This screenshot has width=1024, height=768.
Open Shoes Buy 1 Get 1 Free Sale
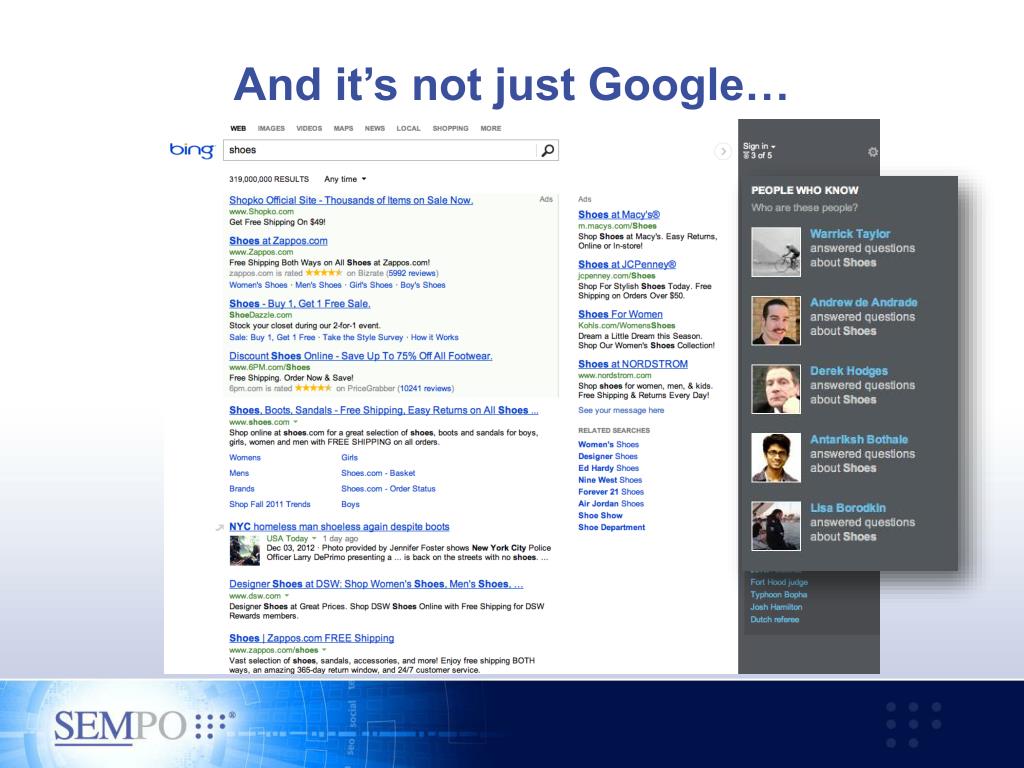[300, 304]
